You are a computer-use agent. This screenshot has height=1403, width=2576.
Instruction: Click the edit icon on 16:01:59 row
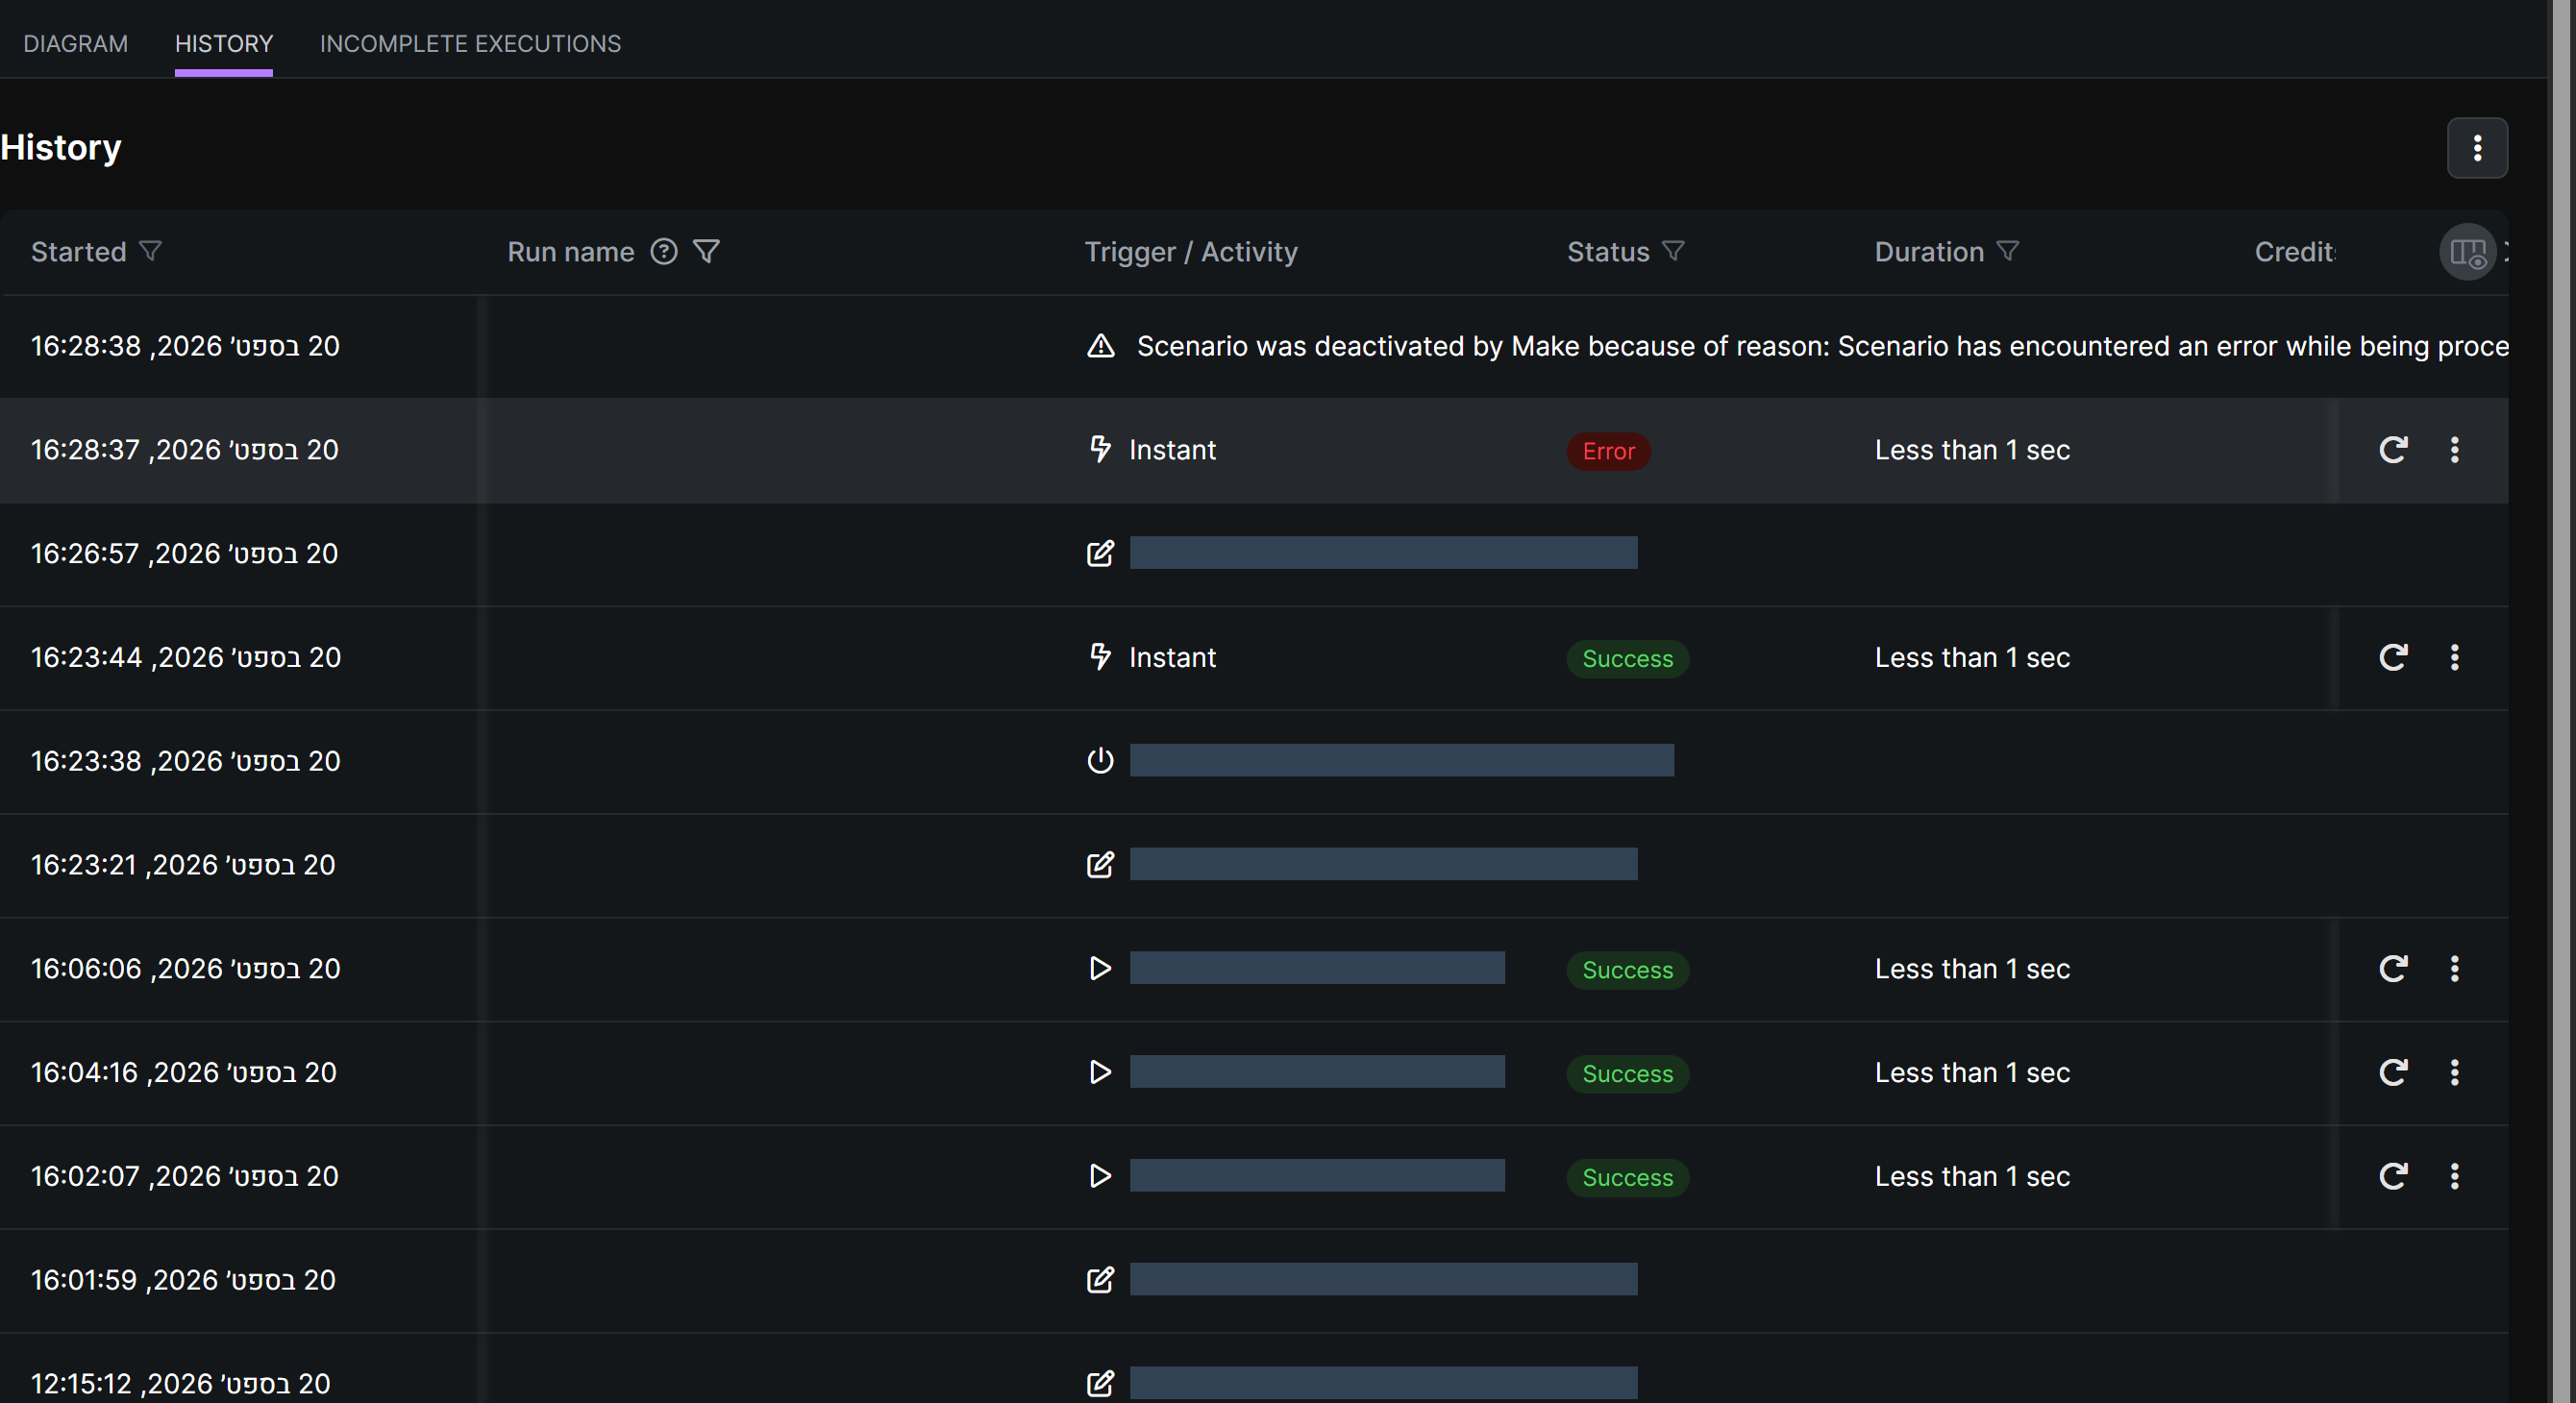point(1100,1279)
